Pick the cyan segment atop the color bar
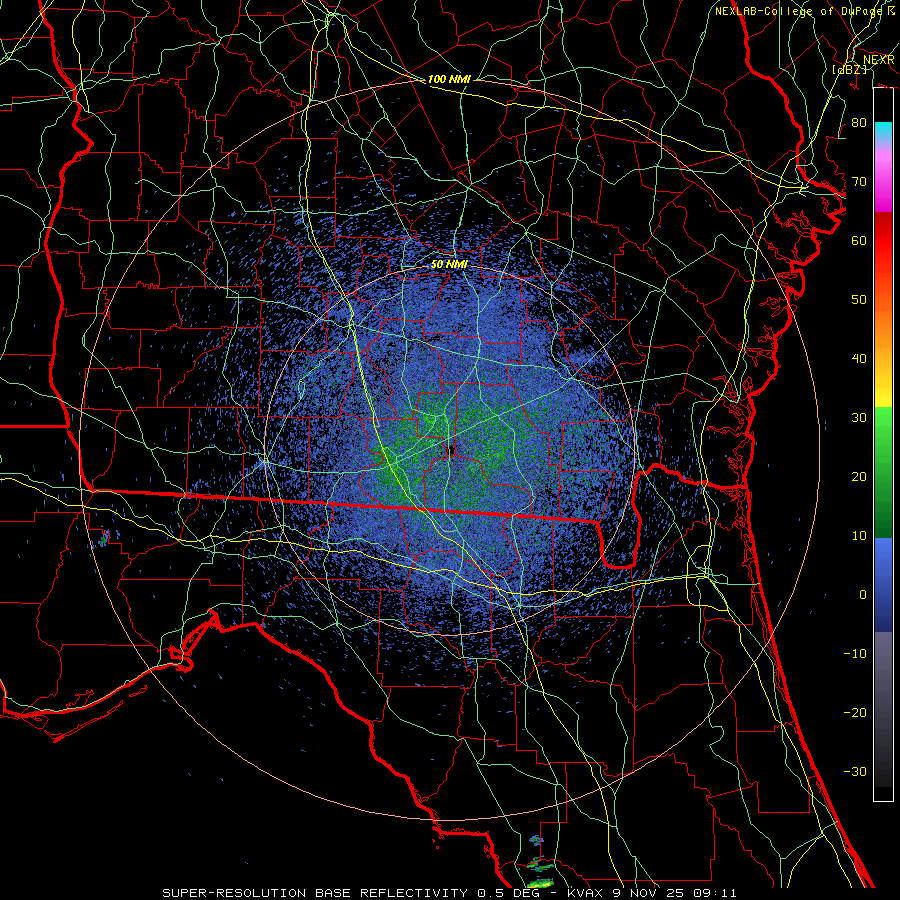Screen dimensions: 900x900 883,131
